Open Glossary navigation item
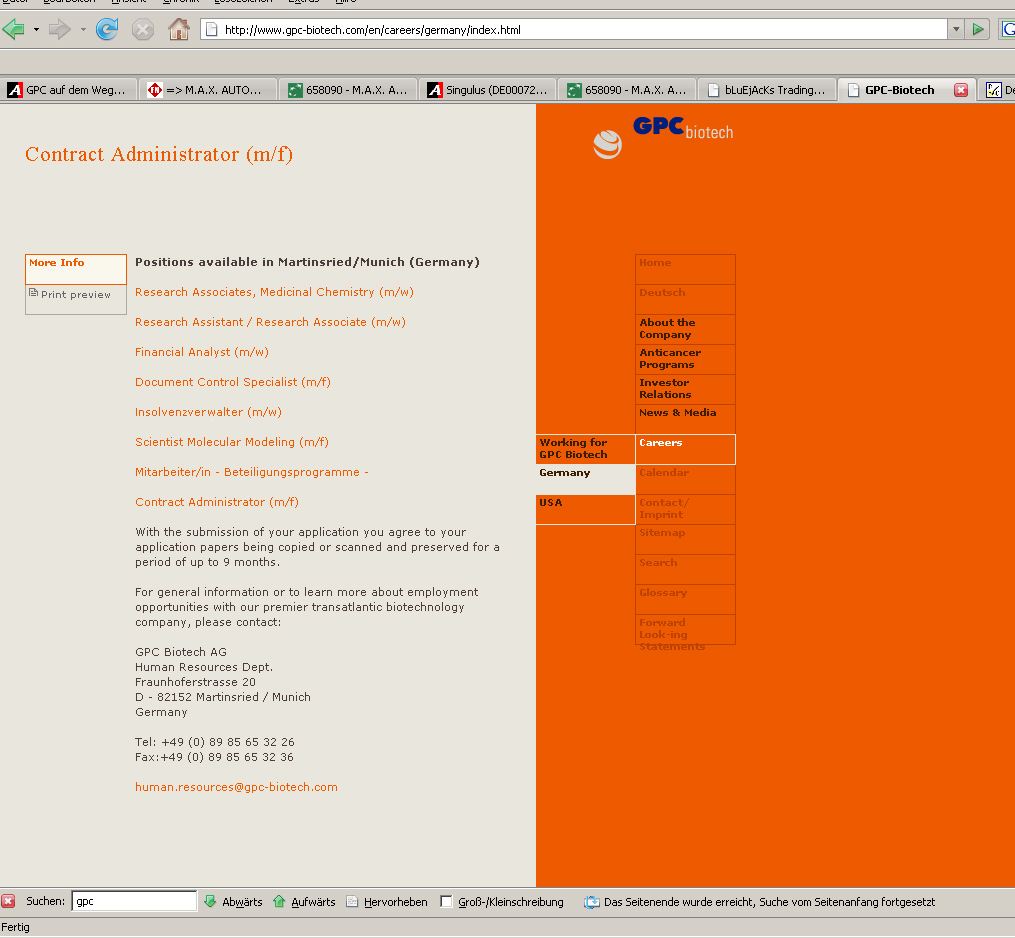This screenshot has height=938, width=1015. coord(685,599)
